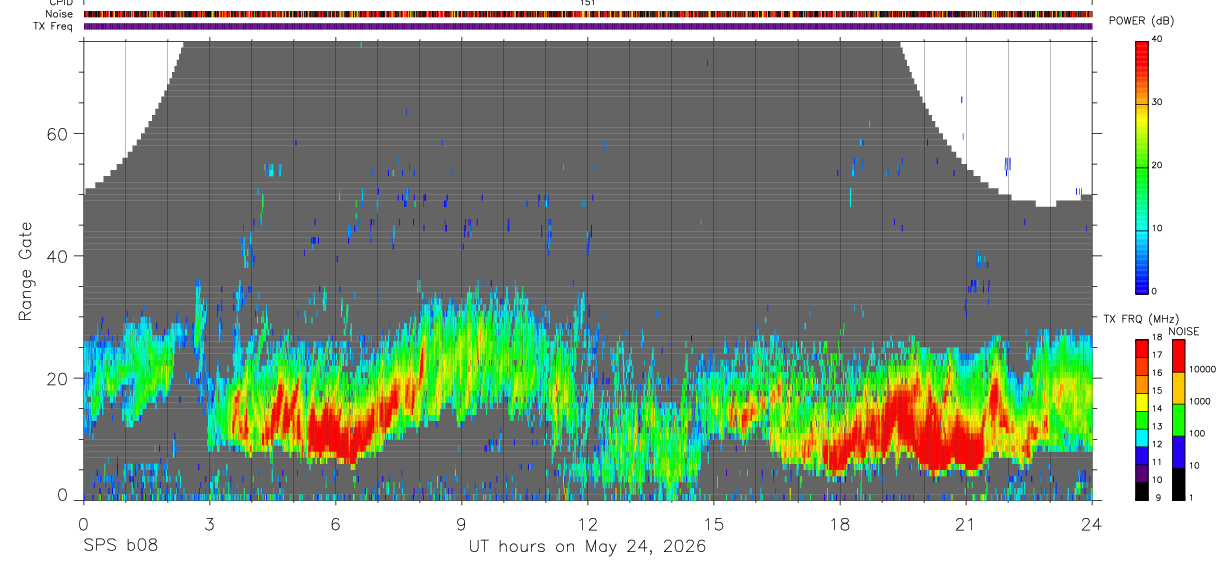
Task: Click the POWER (dB) color bar
Action: [1142, 166]
